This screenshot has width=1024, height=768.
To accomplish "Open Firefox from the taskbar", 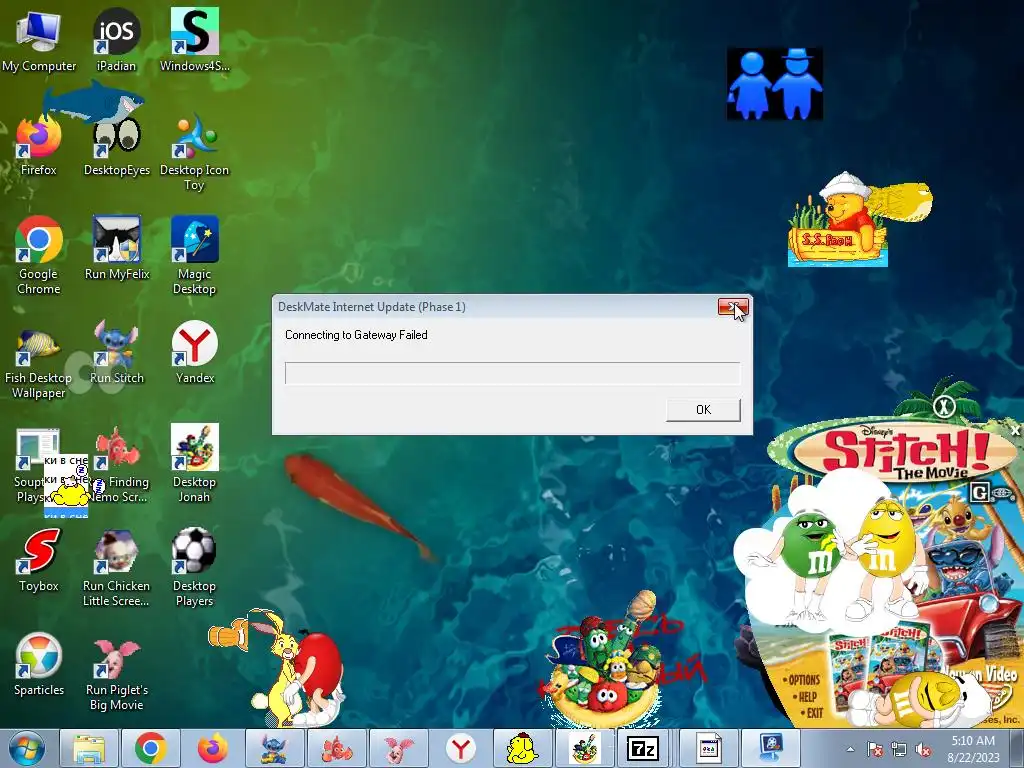I will click(x=213, y=748).
